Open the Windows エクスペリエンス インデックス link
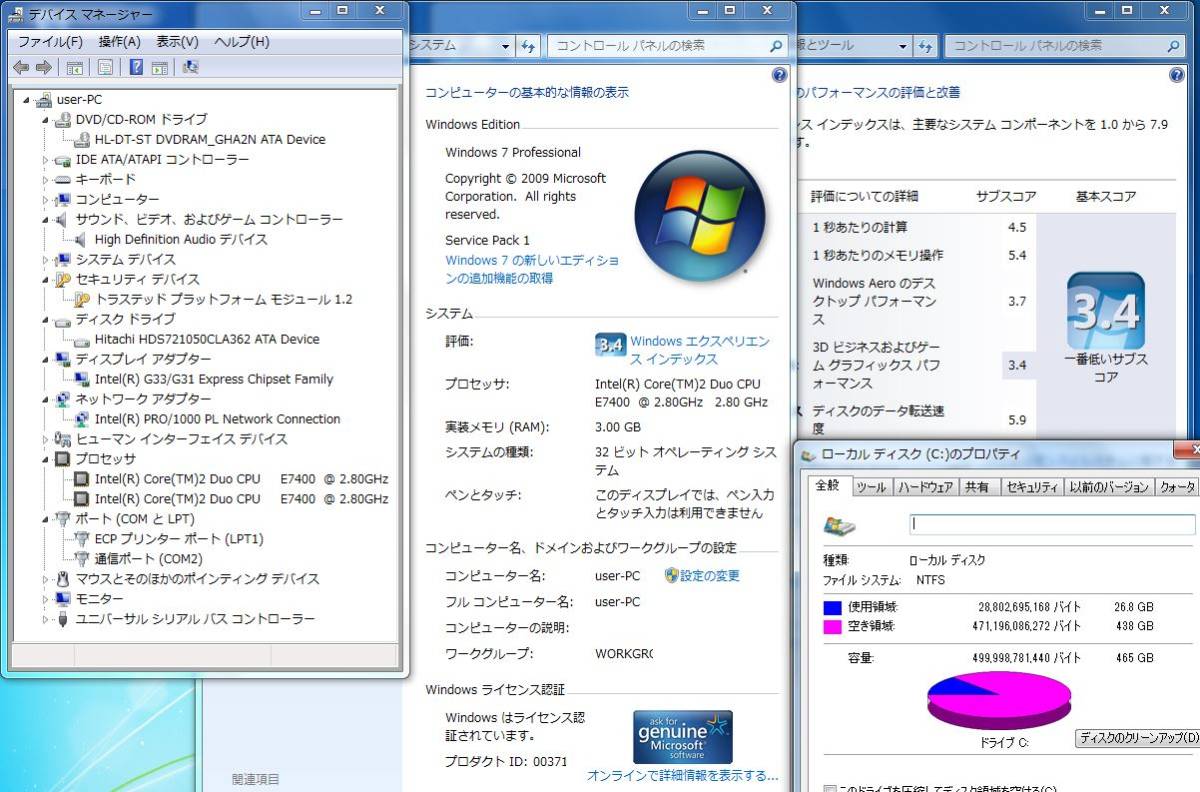 click(x=700, y=350)
